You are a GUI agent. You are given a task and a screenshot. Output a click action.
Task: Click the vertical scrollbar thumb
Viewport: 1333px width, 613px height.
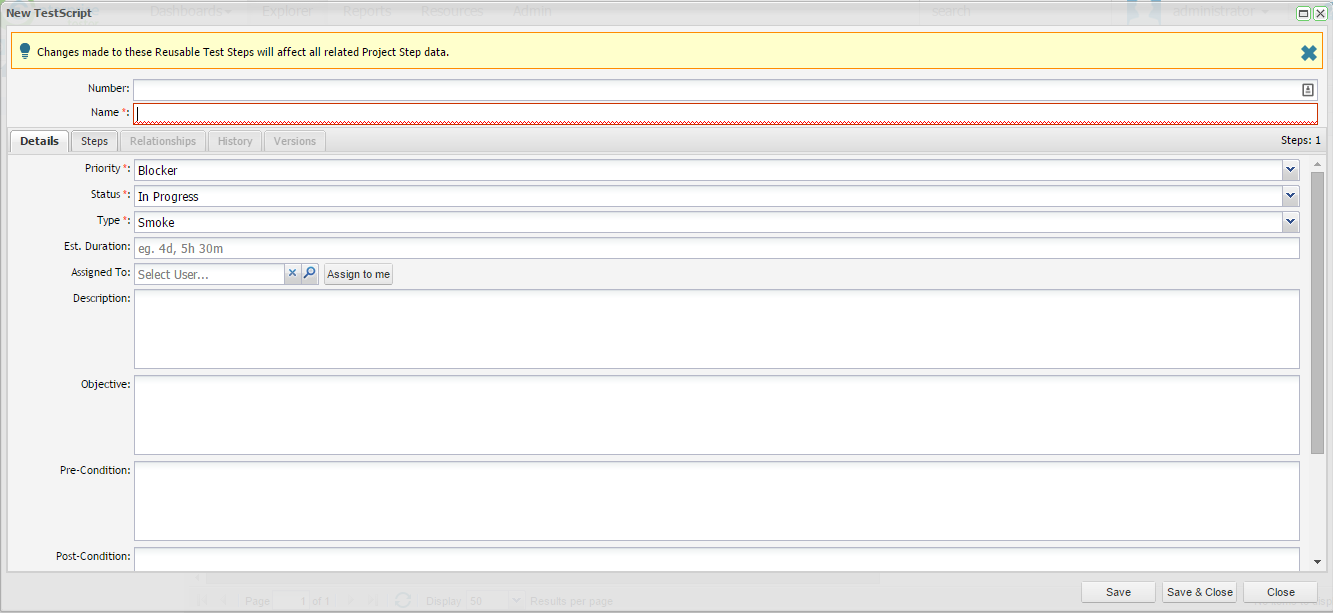[x=1317, y=310]
